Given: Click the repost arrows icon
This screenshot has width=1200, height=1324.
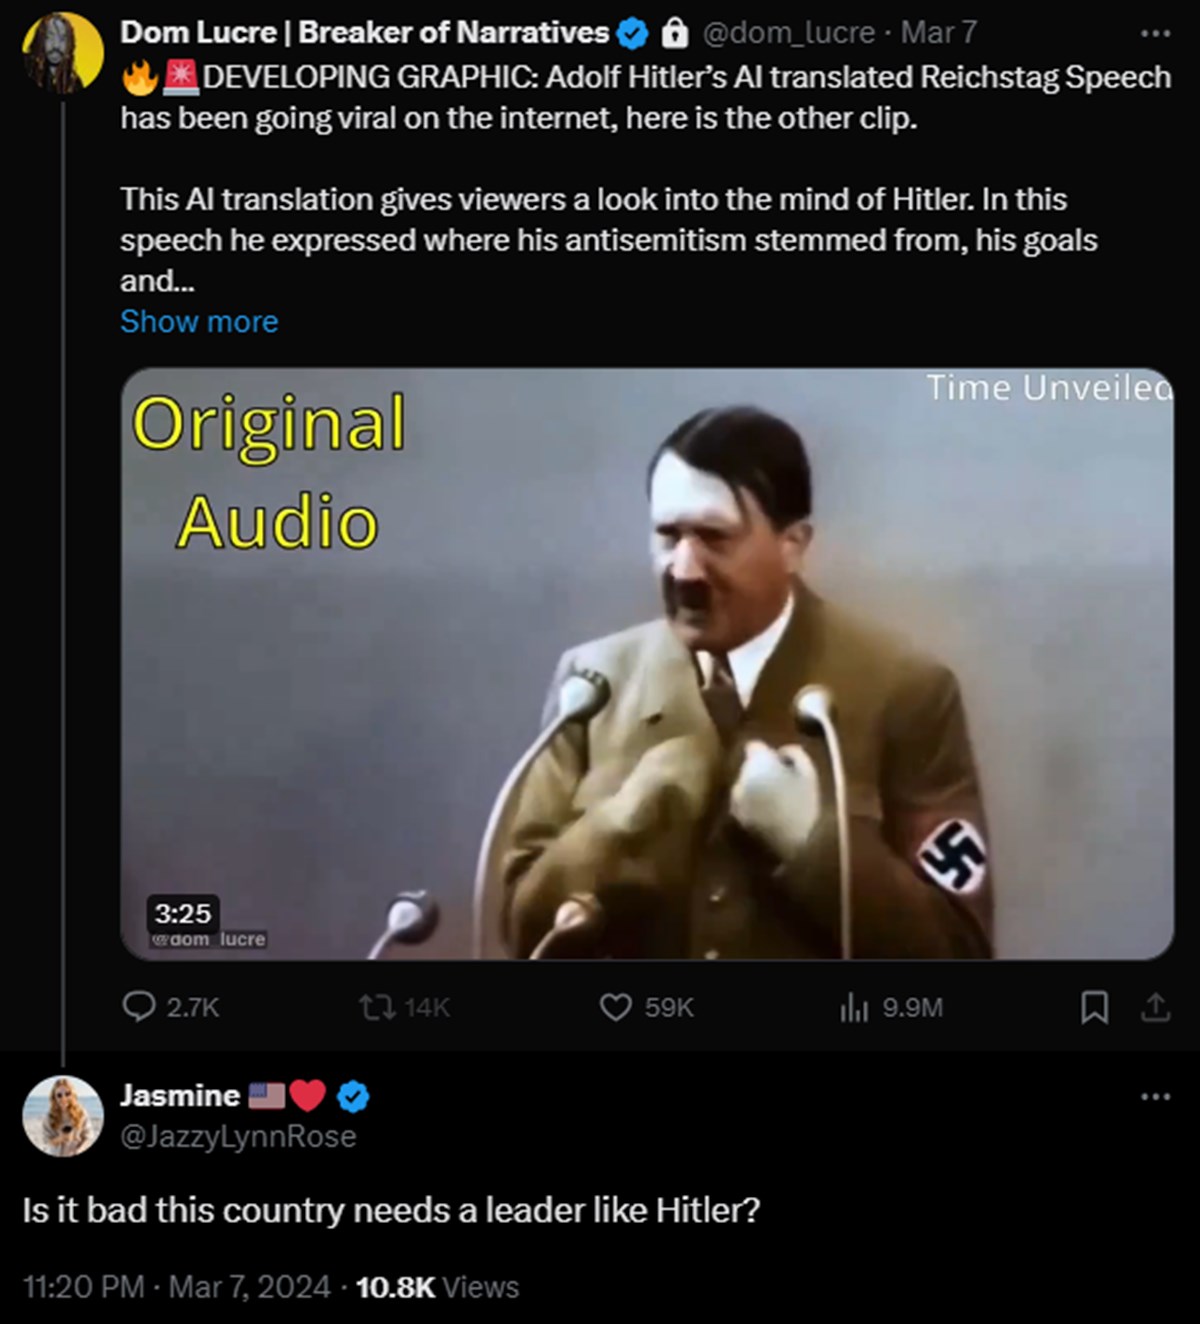Looking at the screenshot, I should pyautogui.click(x=375, y=1007).
